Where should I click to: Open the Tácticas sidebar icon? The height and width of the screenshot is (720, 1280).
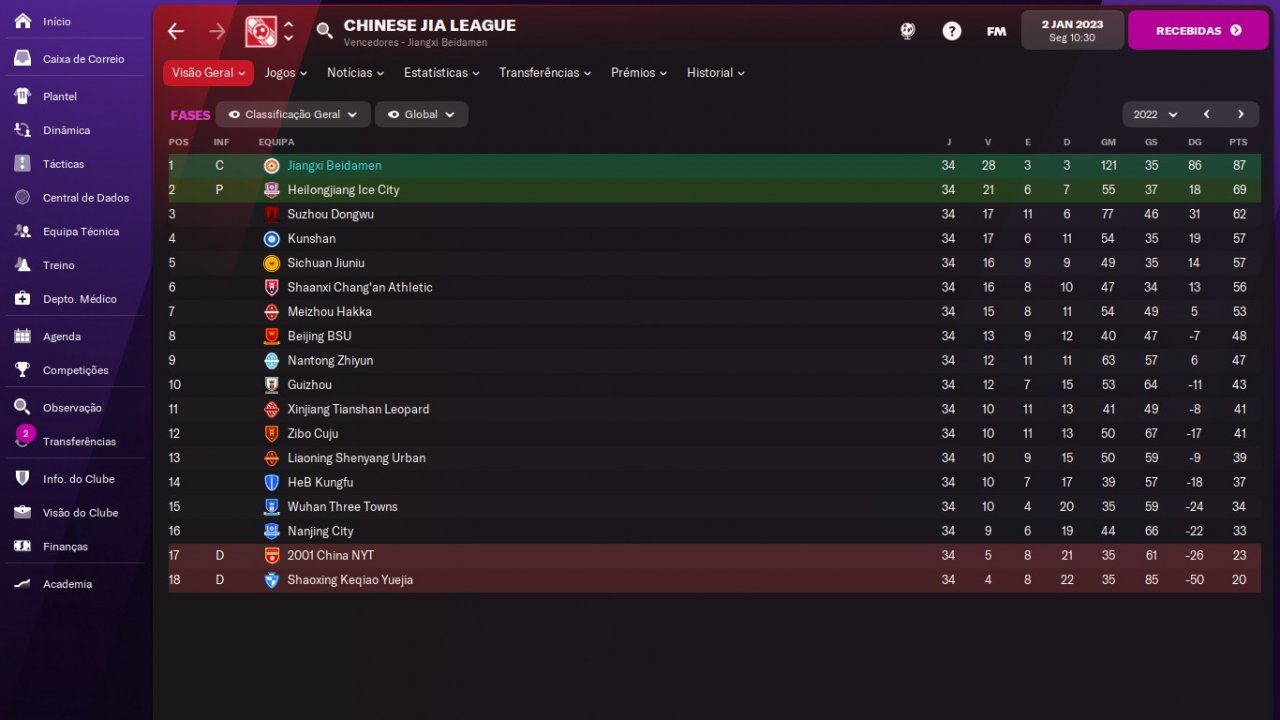click(x=22, y=164)
